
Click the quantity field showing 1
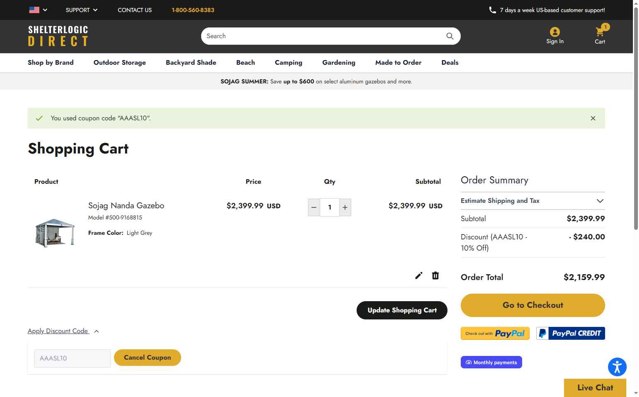(x=329, y=207)
